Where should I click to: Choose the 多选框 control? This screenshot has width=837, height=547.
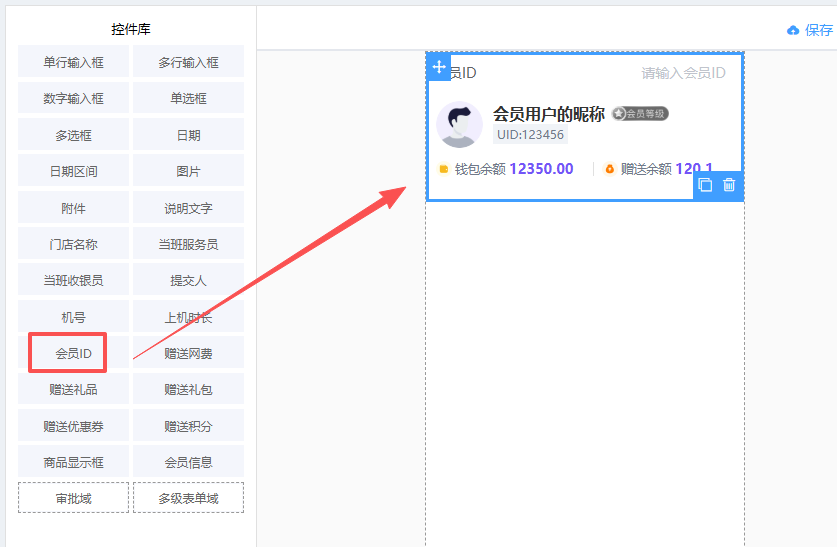74,135
